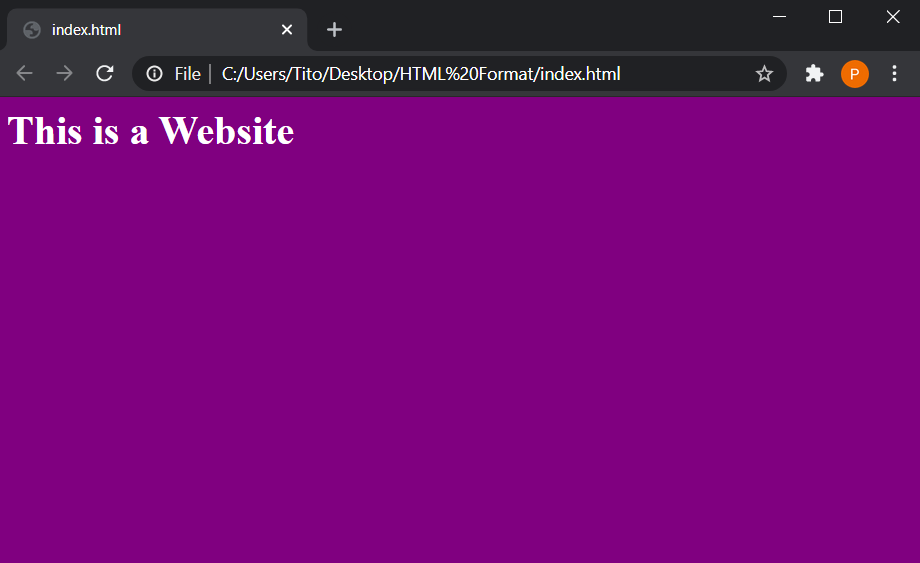This screenshot has width=920, height=563.
Task: Maximize the Chrome window
Action: point(836,16)
